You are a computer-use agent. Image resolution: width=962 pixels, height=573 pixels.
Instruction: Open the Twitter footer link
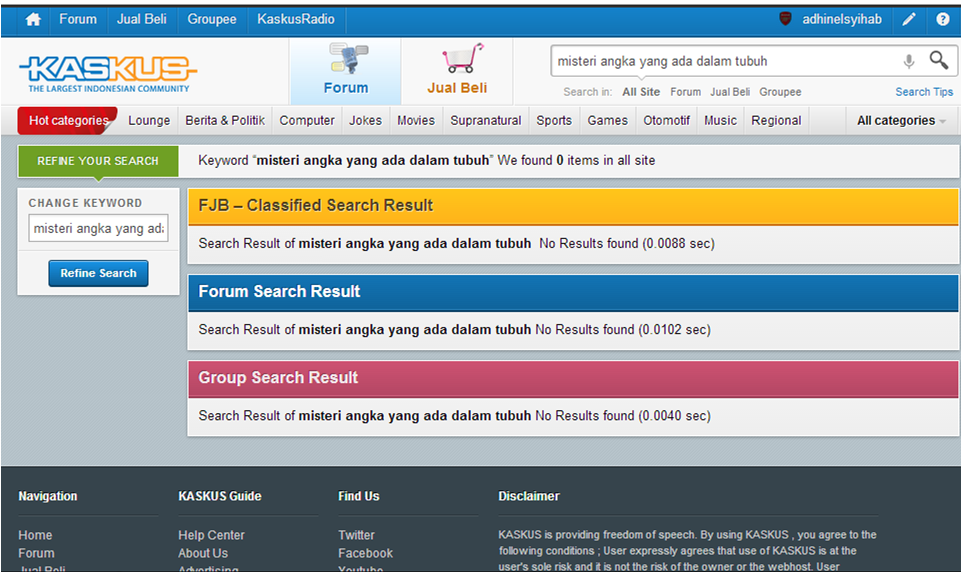click(x=356, y=535)
